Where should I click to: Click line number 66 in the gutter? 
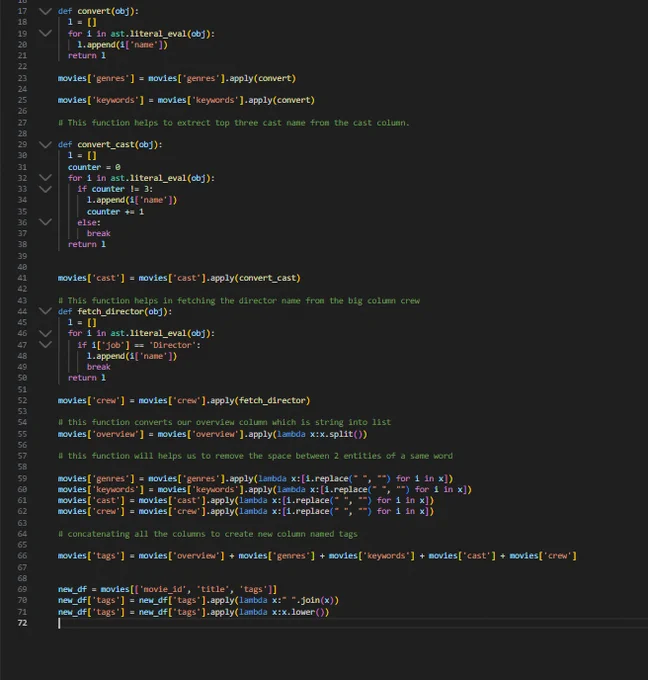pos(22,556)
